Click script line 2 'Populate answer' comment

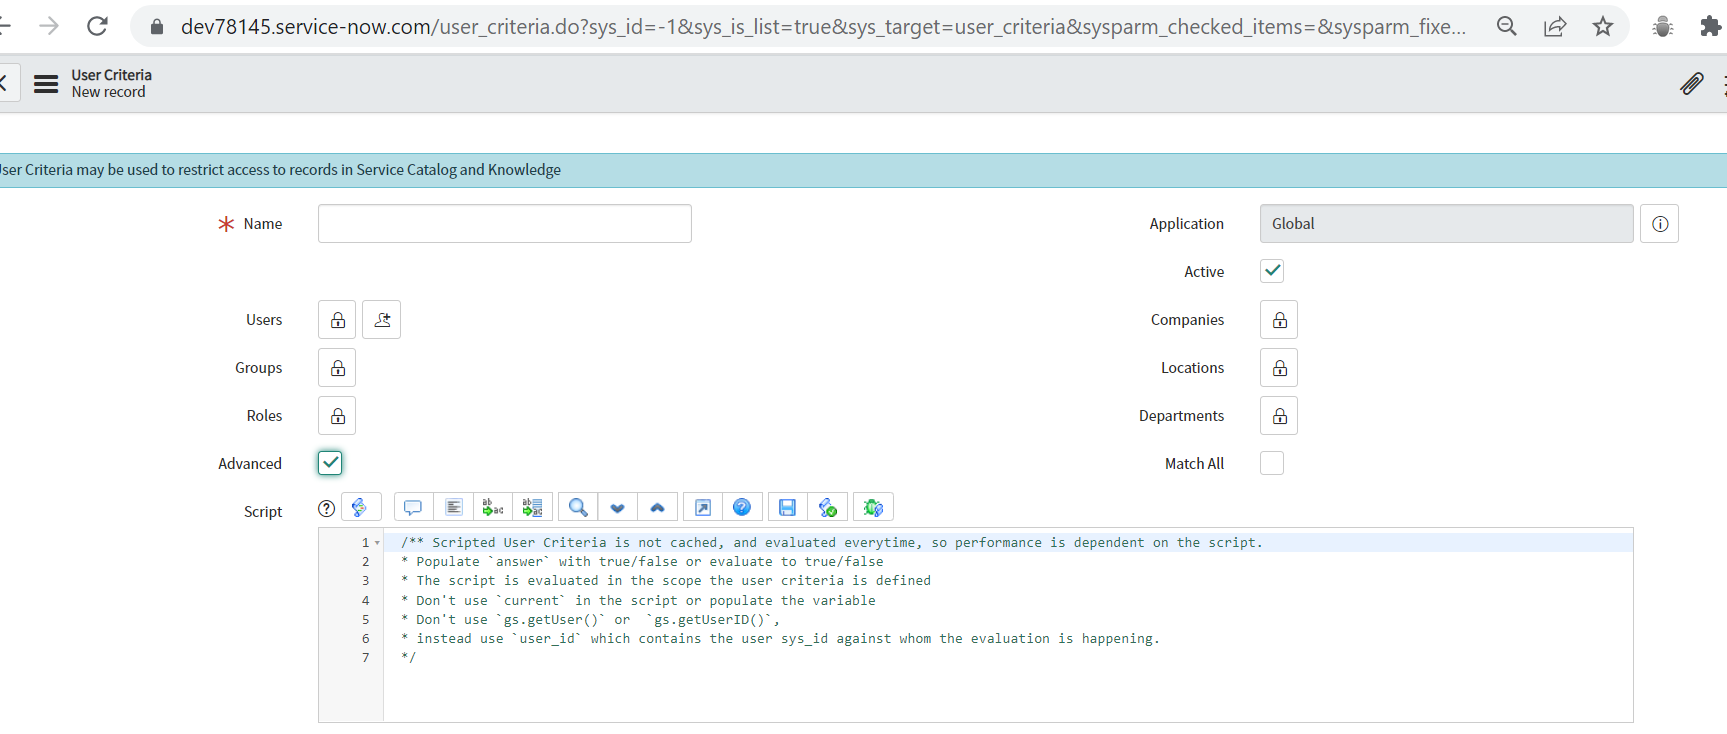[642, 562]
